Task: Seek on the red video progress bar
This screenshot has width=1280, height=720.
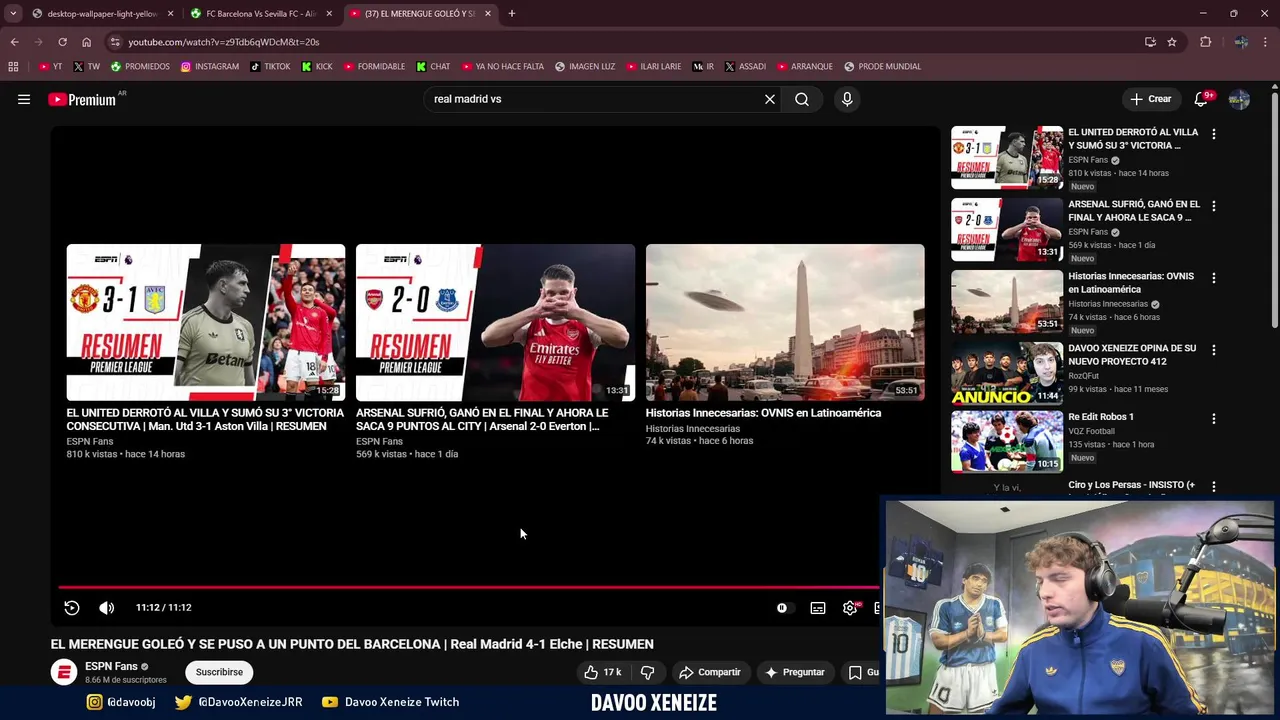Action: pos(468,588)
